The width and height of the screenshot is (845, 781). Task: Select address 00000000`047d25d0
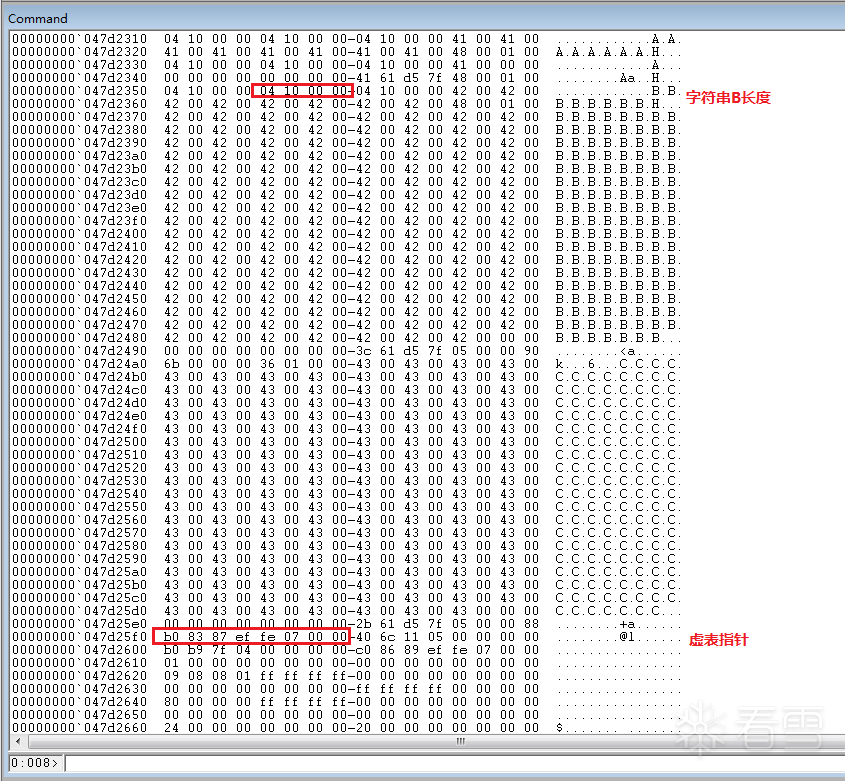pos(79,611)
